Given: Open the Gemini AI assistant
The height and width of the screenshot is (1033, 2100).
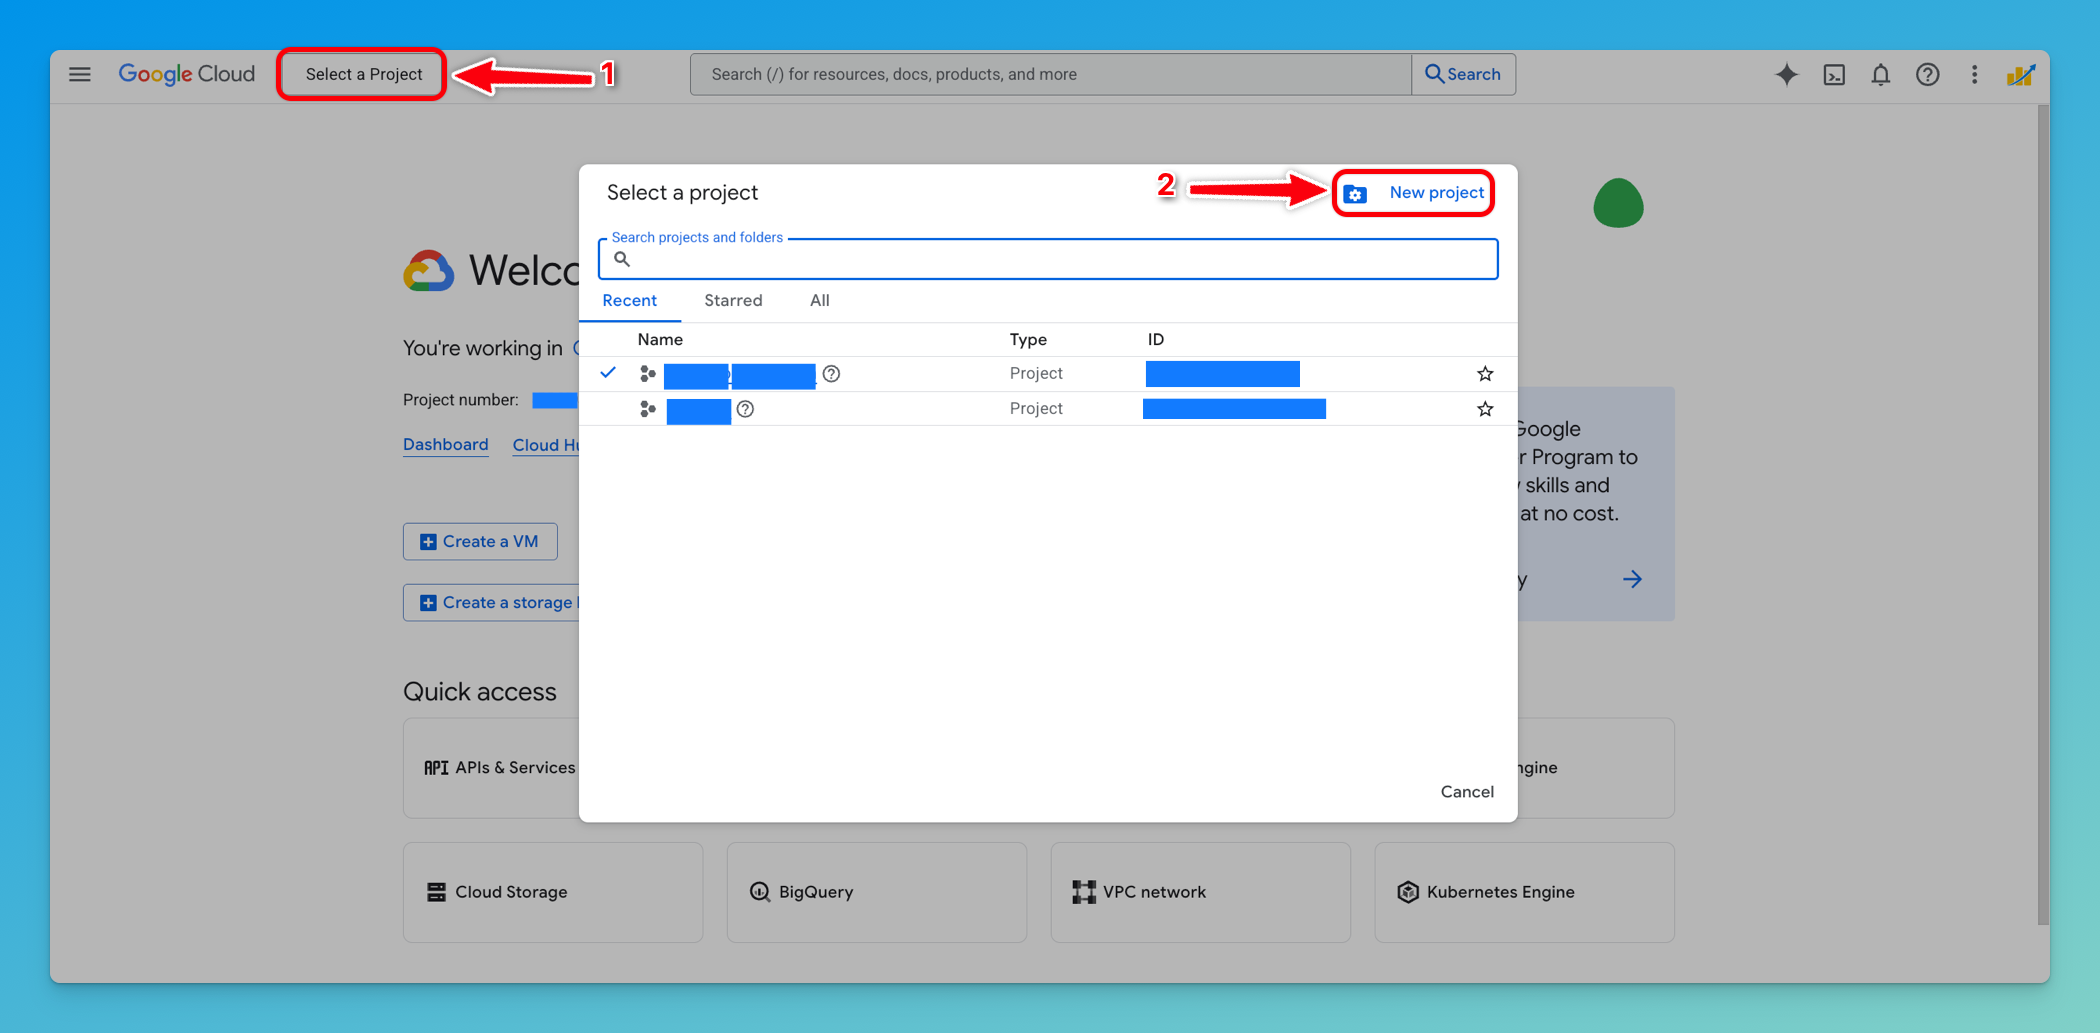Looking at the screenshot, I should [x=1787, y=74].
